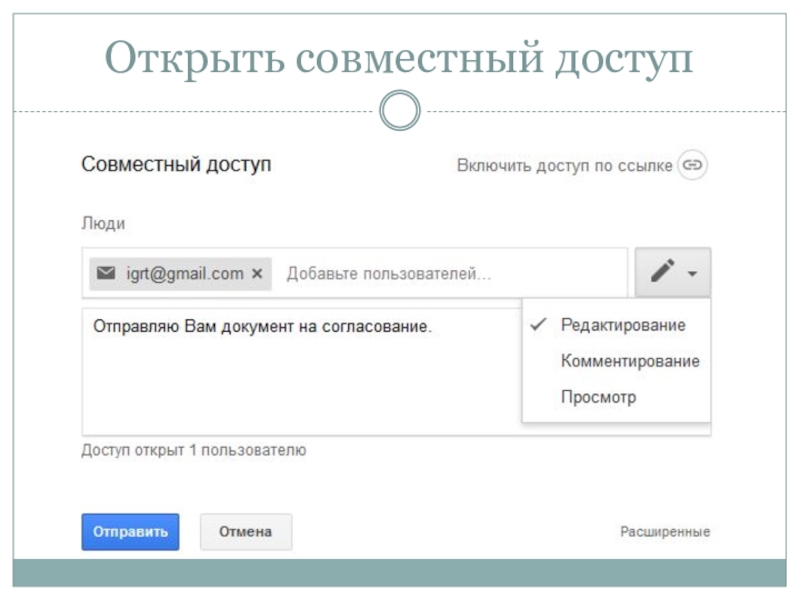800x600 pixels.
Task: Pick Просмотр access option
Action: tap(598, 397)
